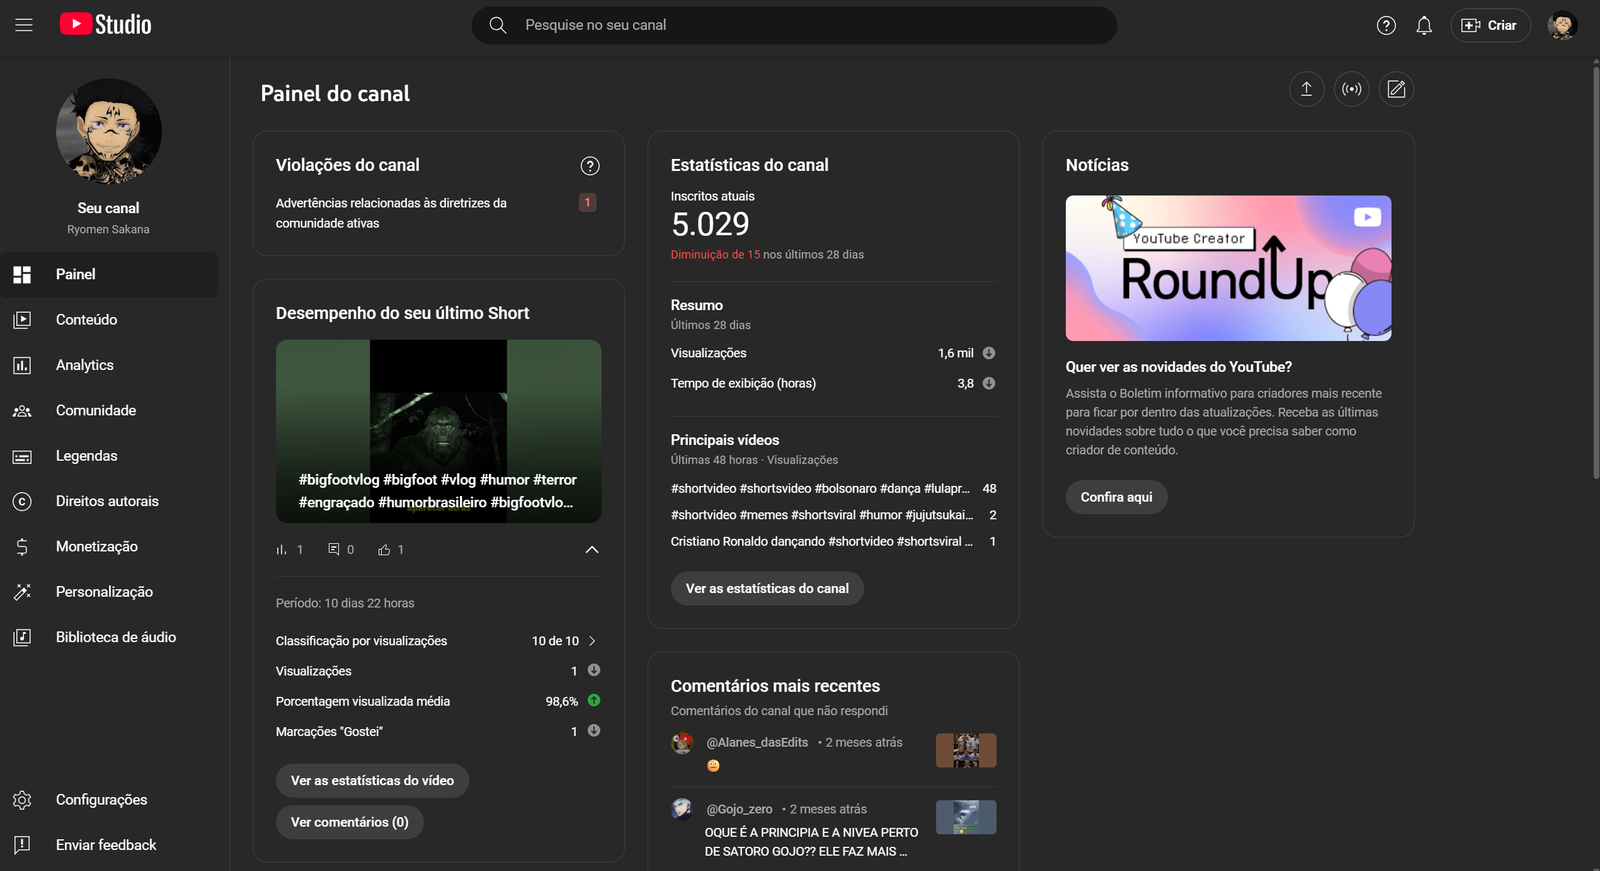Screen dimensions: 1600x871
Task: Click the upload videos arrow icon
Action: tap(1306, 89)
